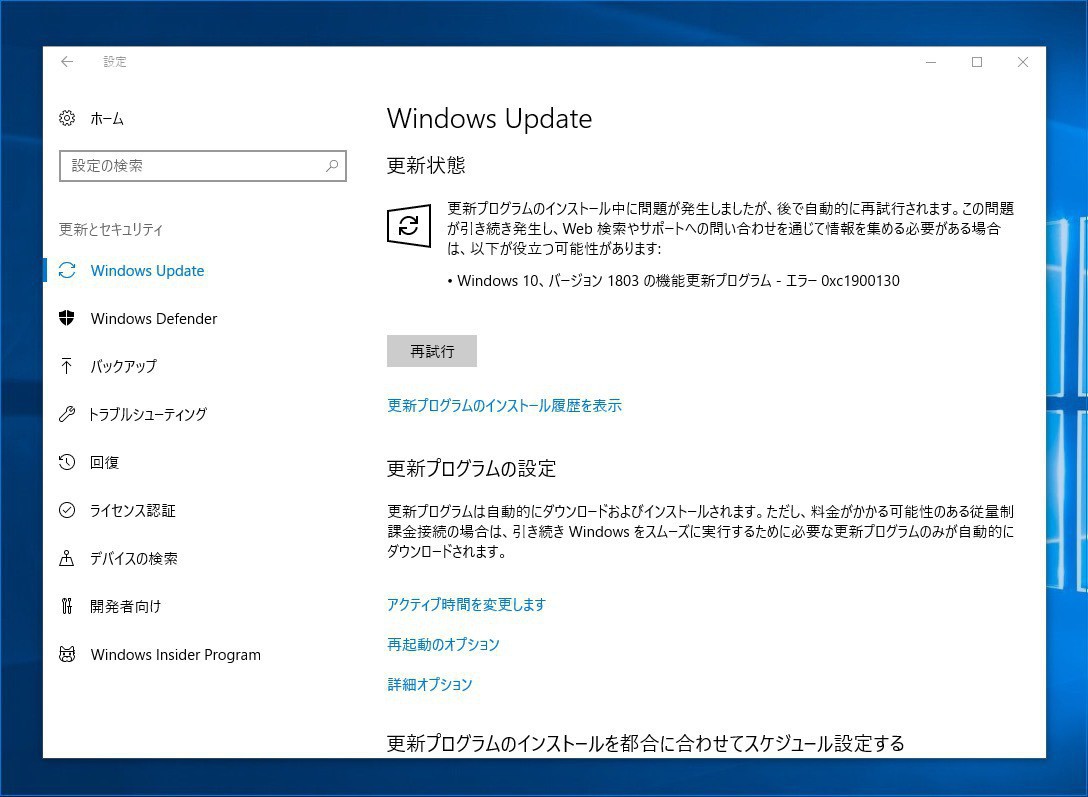The image size is (1088, 797).
Task: Open 詳細オプション link
Action: [430, 685]
